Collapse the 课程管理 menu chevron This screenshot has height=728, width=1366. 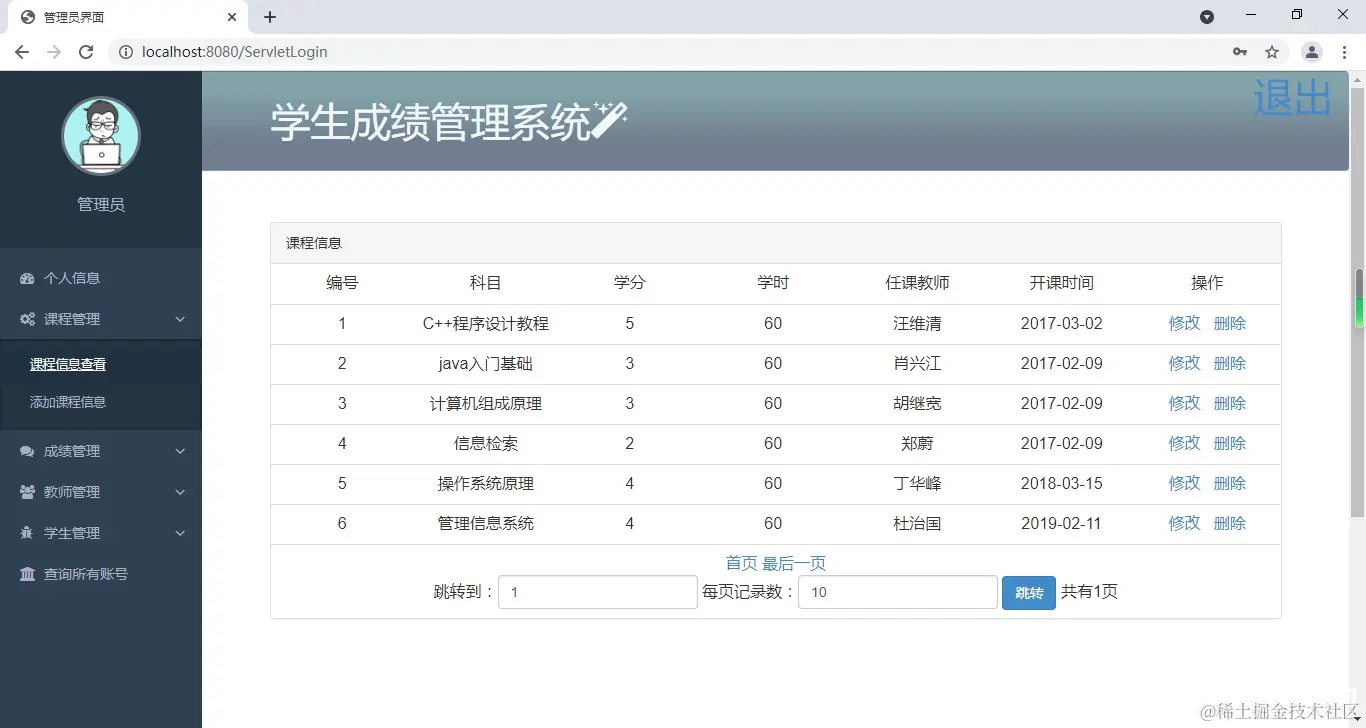click(180, 319)
